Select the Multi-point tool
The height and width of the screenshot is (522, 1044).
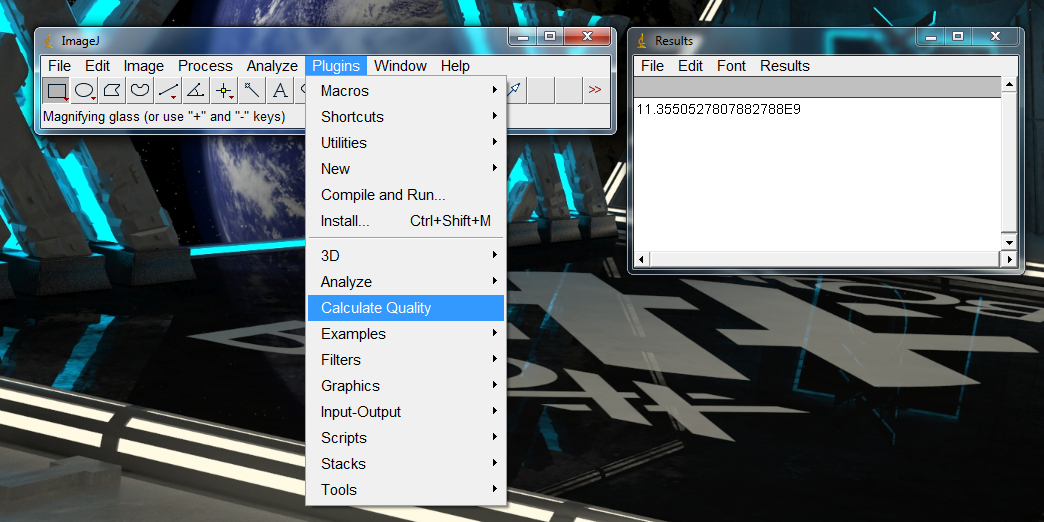[x=224, y=90]
